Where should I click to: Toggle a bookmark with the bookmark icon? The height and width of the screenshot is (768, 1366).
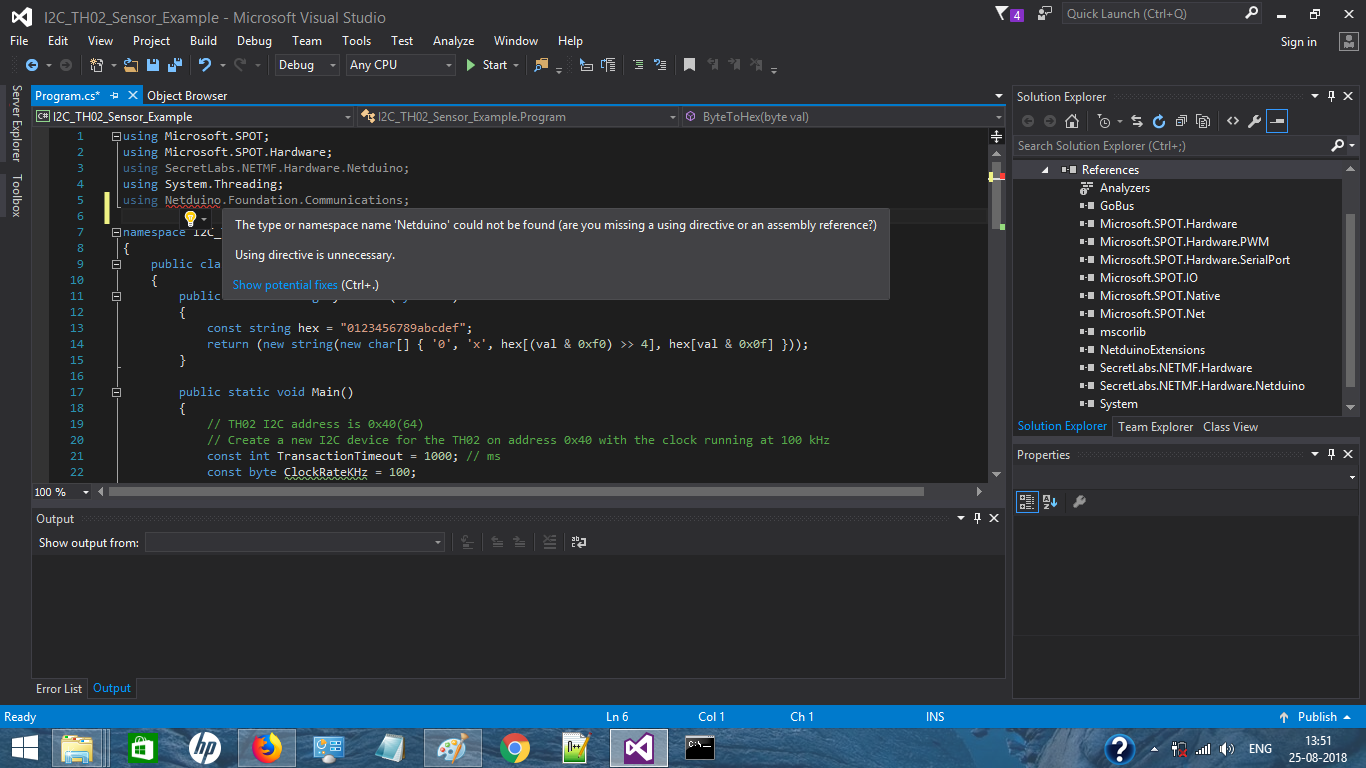pos(689,65)
